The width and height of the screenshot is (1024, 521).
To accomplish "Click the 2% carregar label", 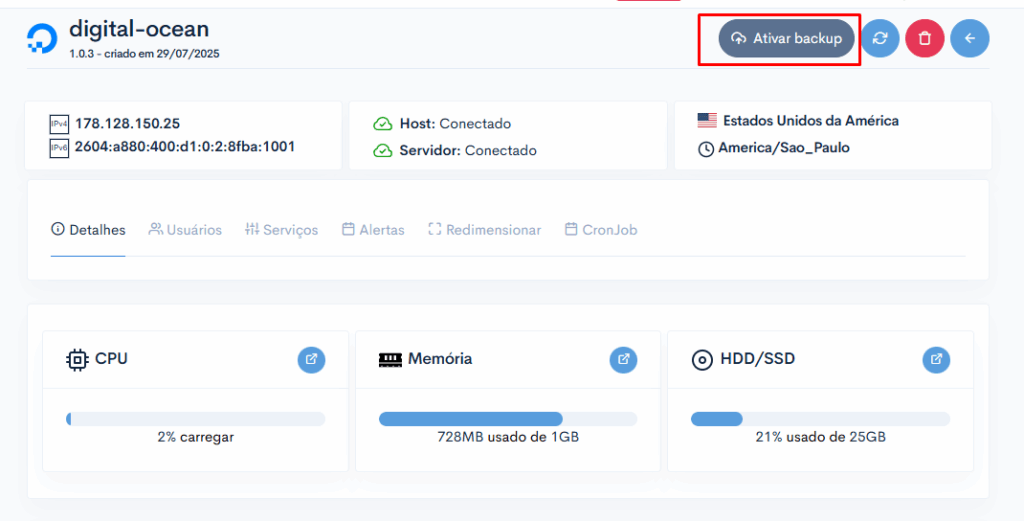I will tap(195, 437).
